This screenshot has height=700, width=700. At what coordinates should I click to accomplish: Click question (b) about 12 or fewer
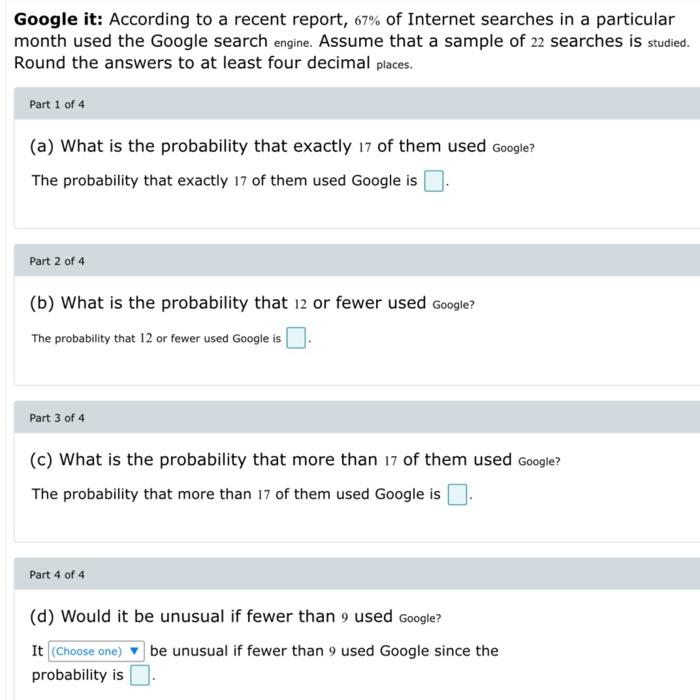click(x=252, y=303)
